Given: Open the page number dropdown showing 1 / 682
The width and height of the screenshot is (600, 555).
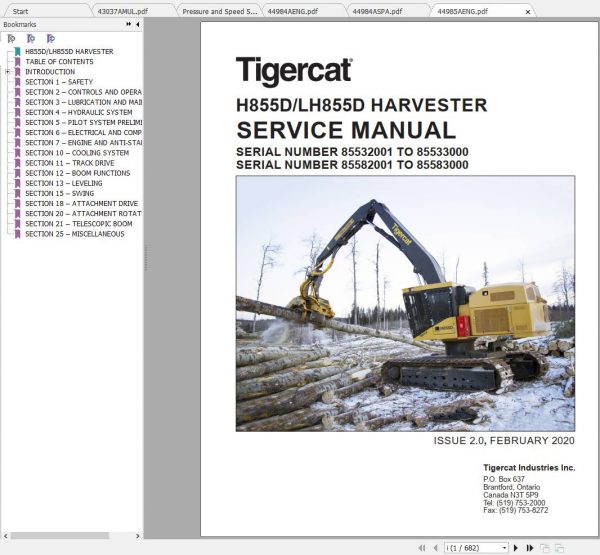Looking at the screenshot, I should (504, 548).
